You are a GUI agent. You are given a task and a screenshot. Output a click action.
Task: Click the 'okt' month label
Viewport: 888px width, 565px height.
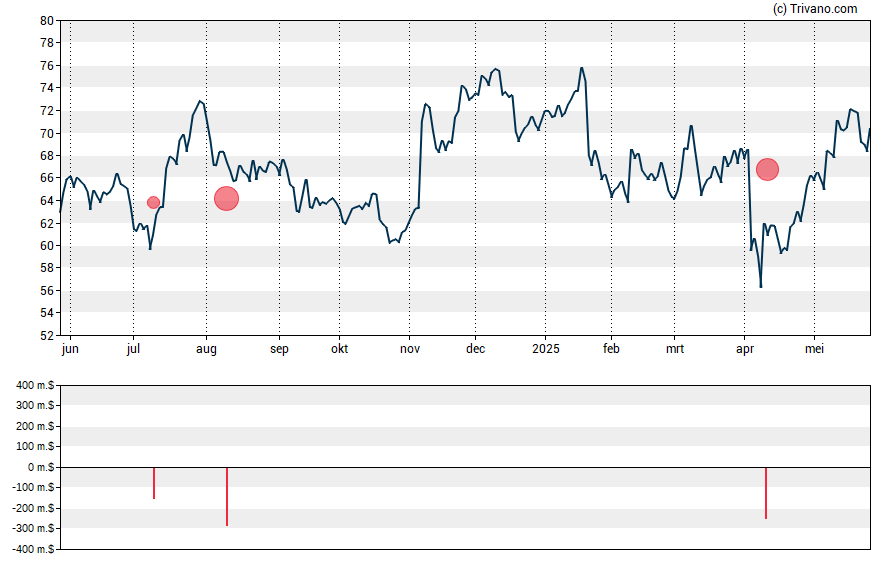point(340,349)
